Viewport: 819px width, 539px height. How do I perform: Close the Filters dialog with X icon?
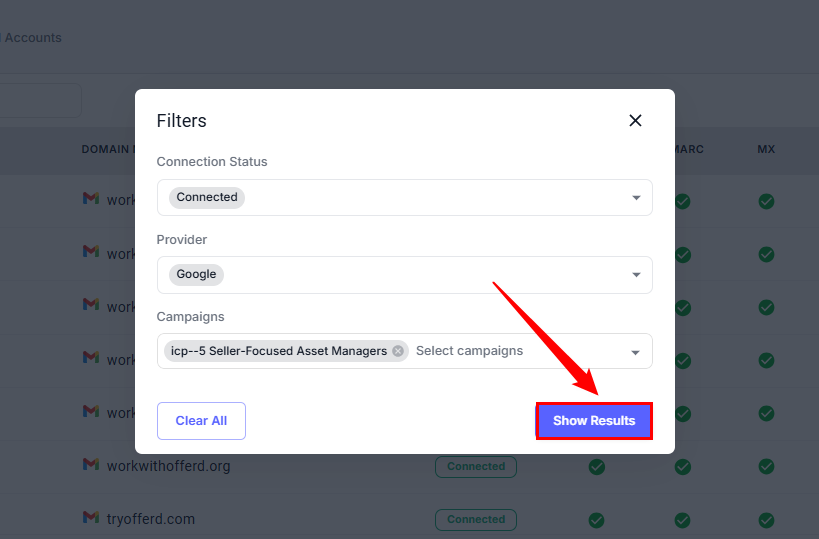pos(635,121)
